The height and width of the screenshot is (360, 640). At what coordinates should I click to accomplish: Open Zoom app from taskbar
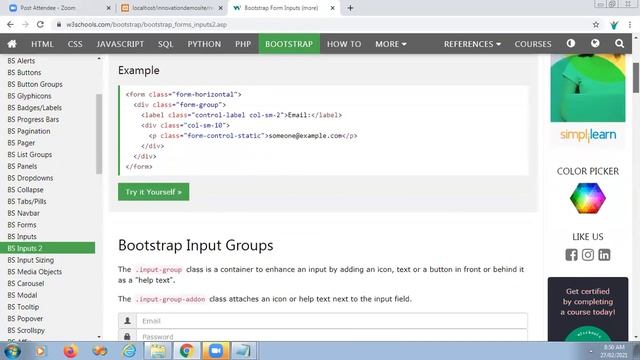(216, 351)
